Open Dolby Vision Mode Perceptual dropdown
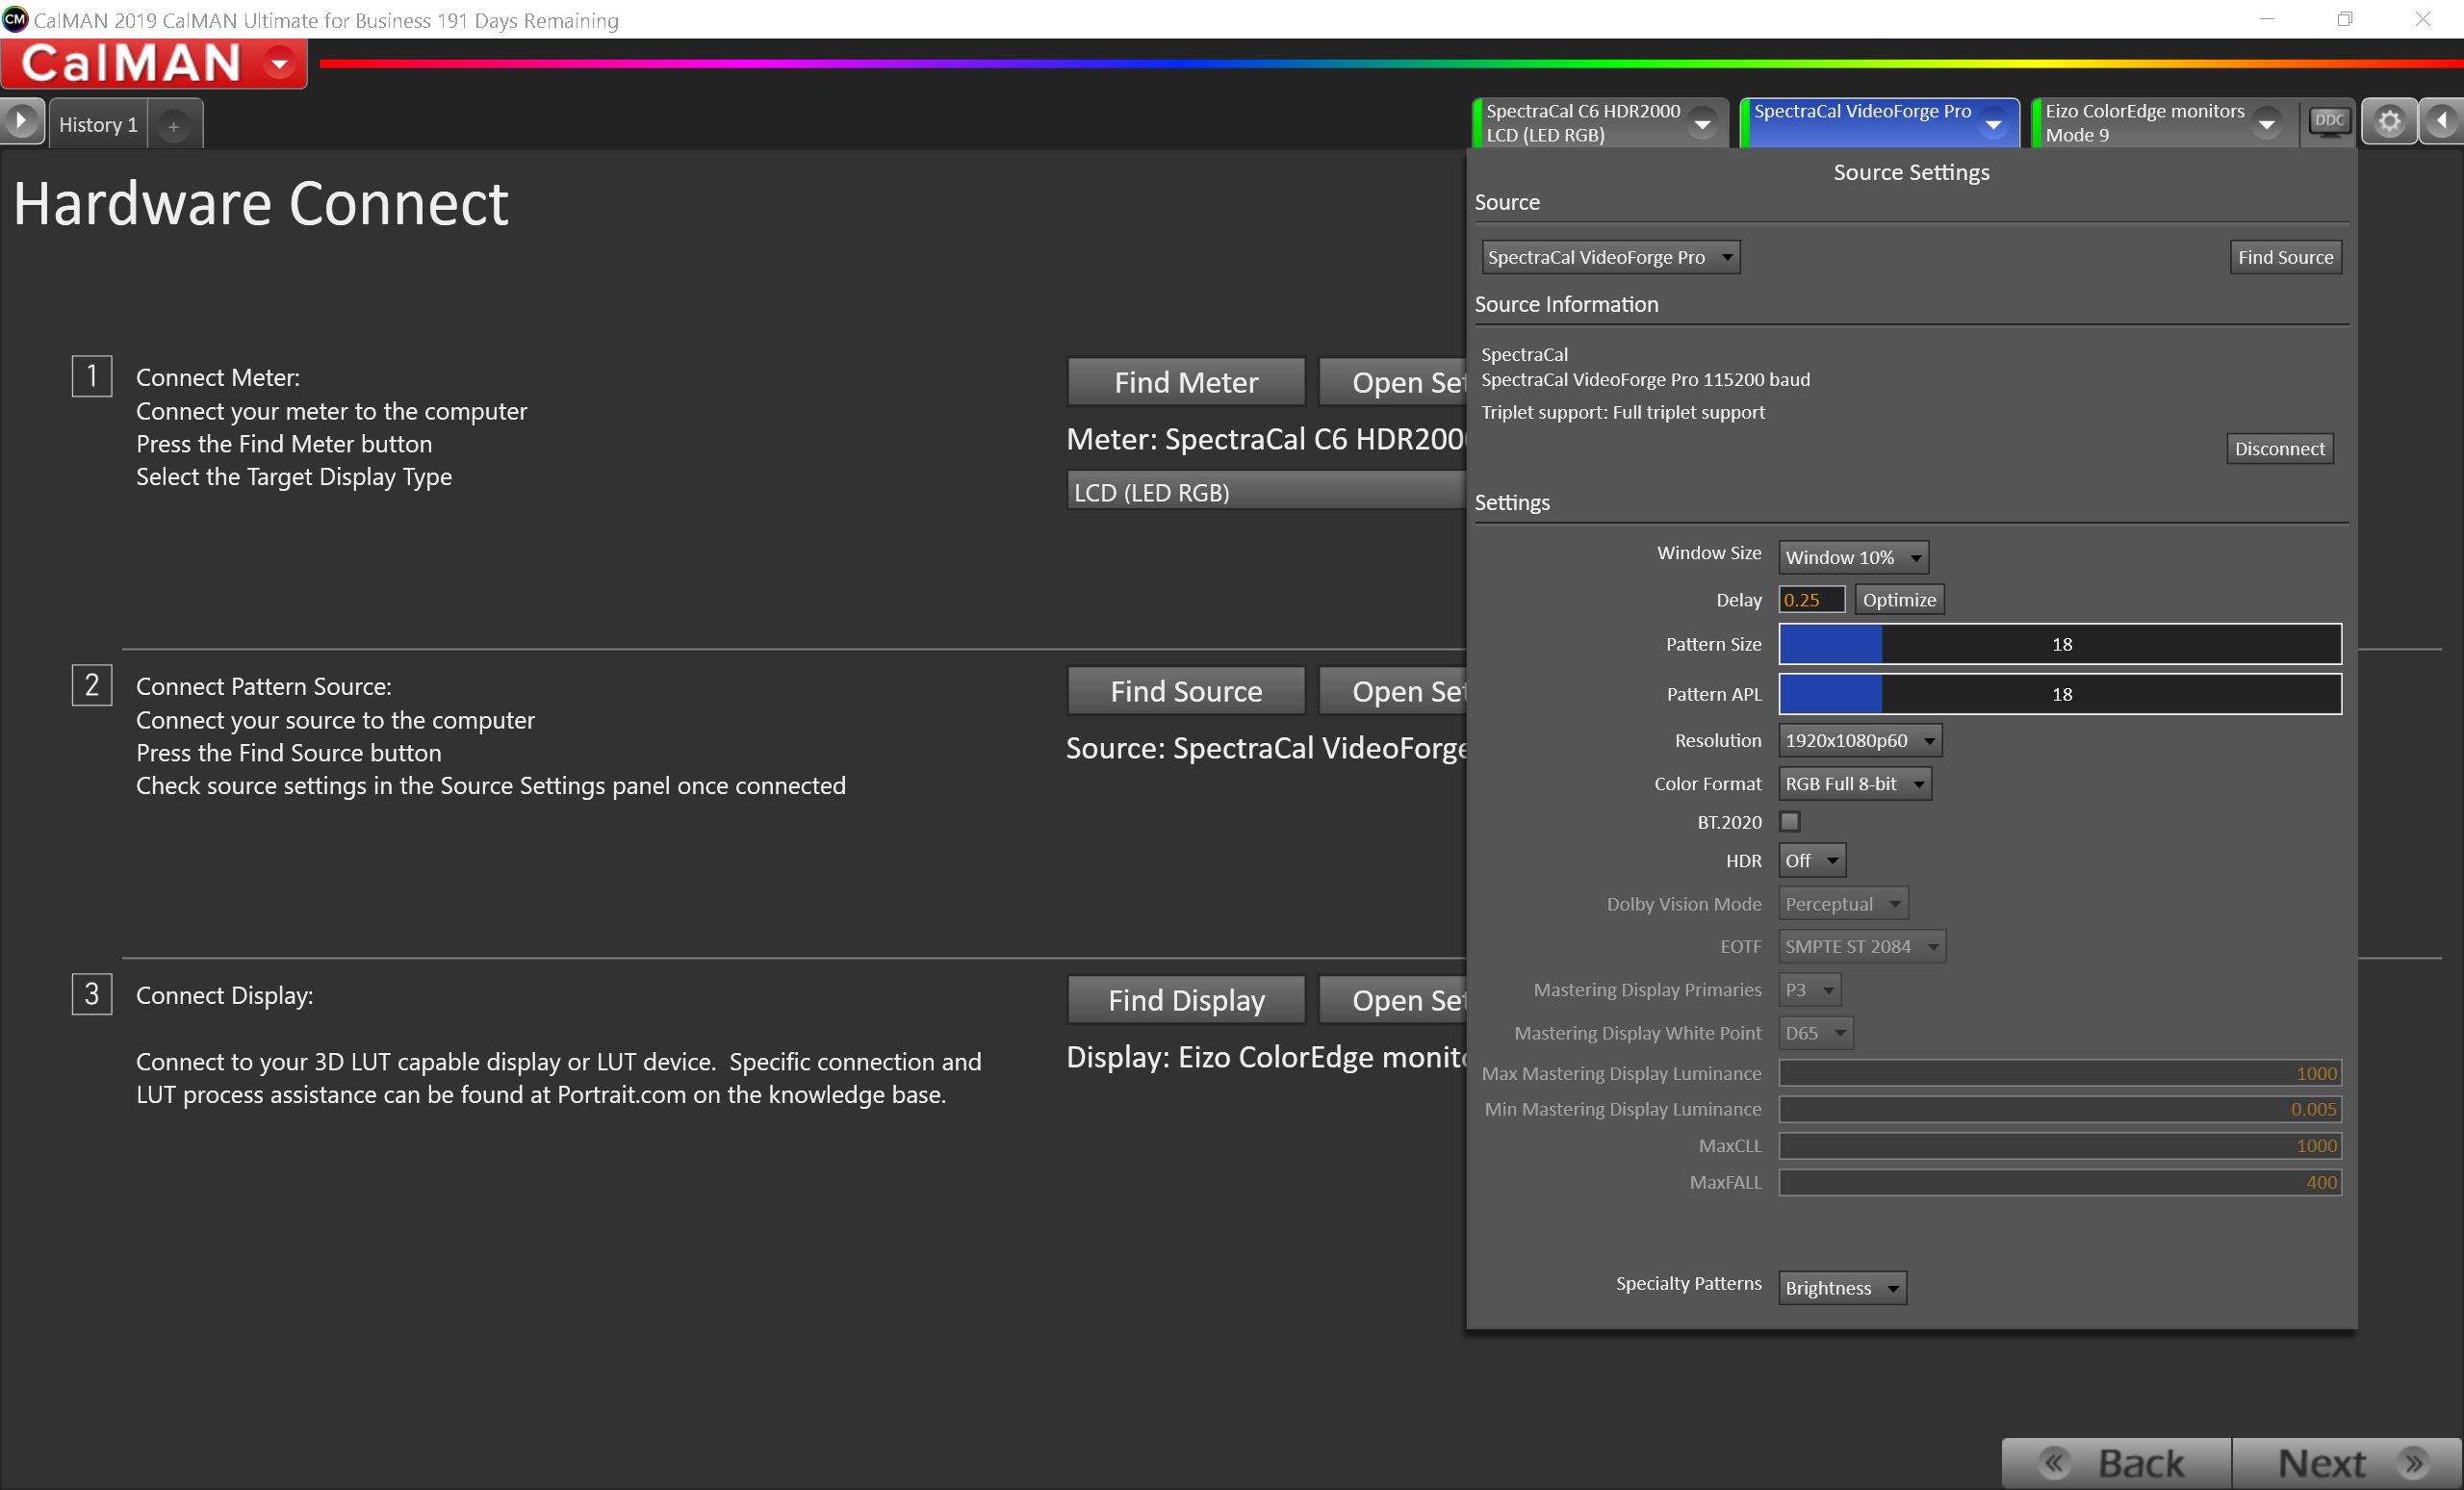 click(x=1842, y=904)
